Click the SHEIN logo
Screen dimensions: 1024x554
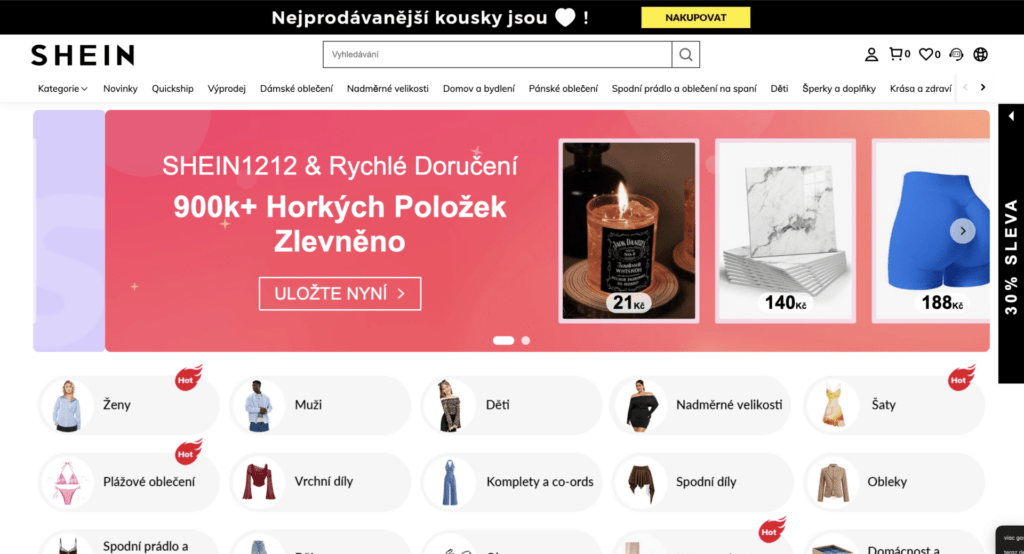83,55
